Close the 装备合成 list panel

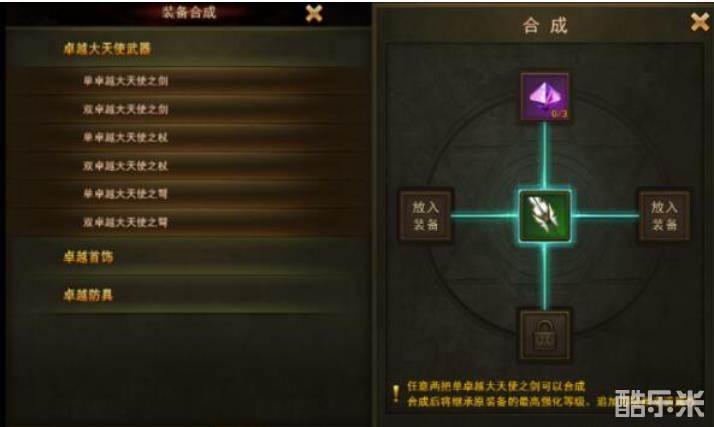pyautogui.click(x=314, y=13)
